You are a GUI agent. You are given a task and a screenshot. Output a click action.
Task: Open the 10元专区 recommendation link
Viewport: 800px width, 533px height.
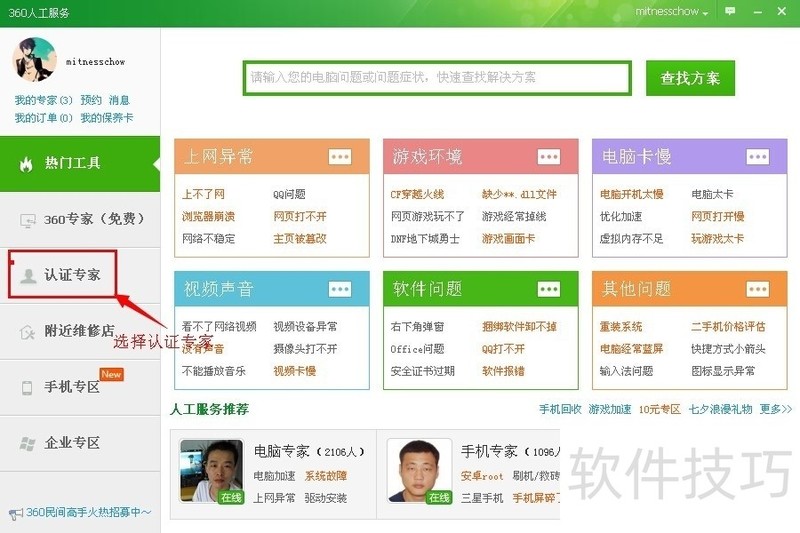660,409
